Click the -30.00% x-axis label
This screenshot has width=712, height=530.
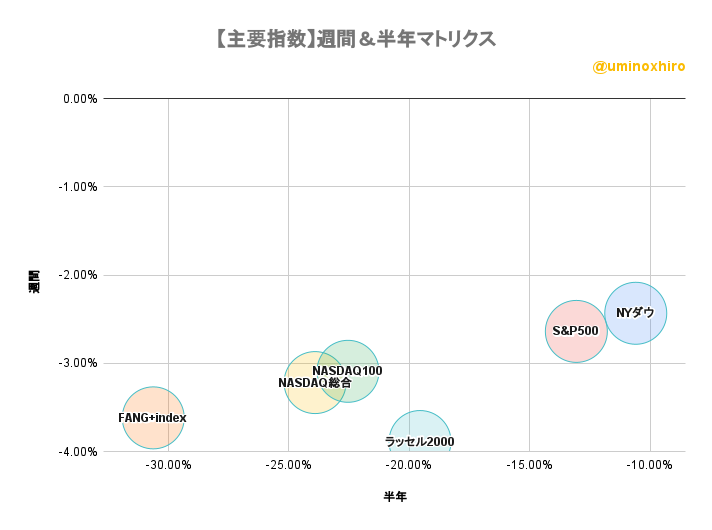tap(168, 465)
